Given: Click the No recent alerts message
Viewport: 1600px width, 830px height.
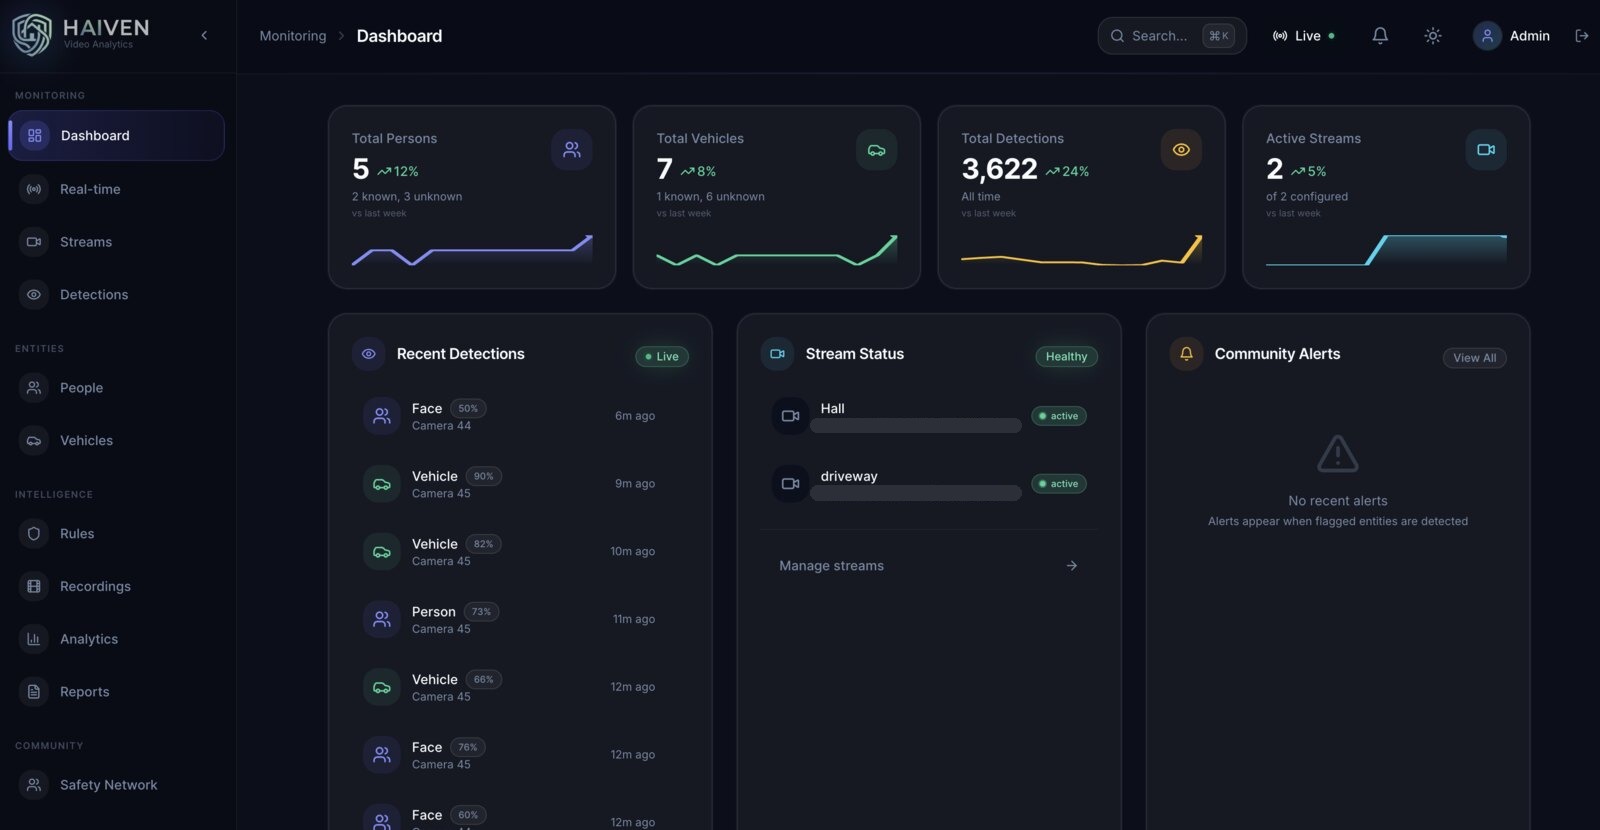Looking at the screenshot, I should coord(1338,501).
